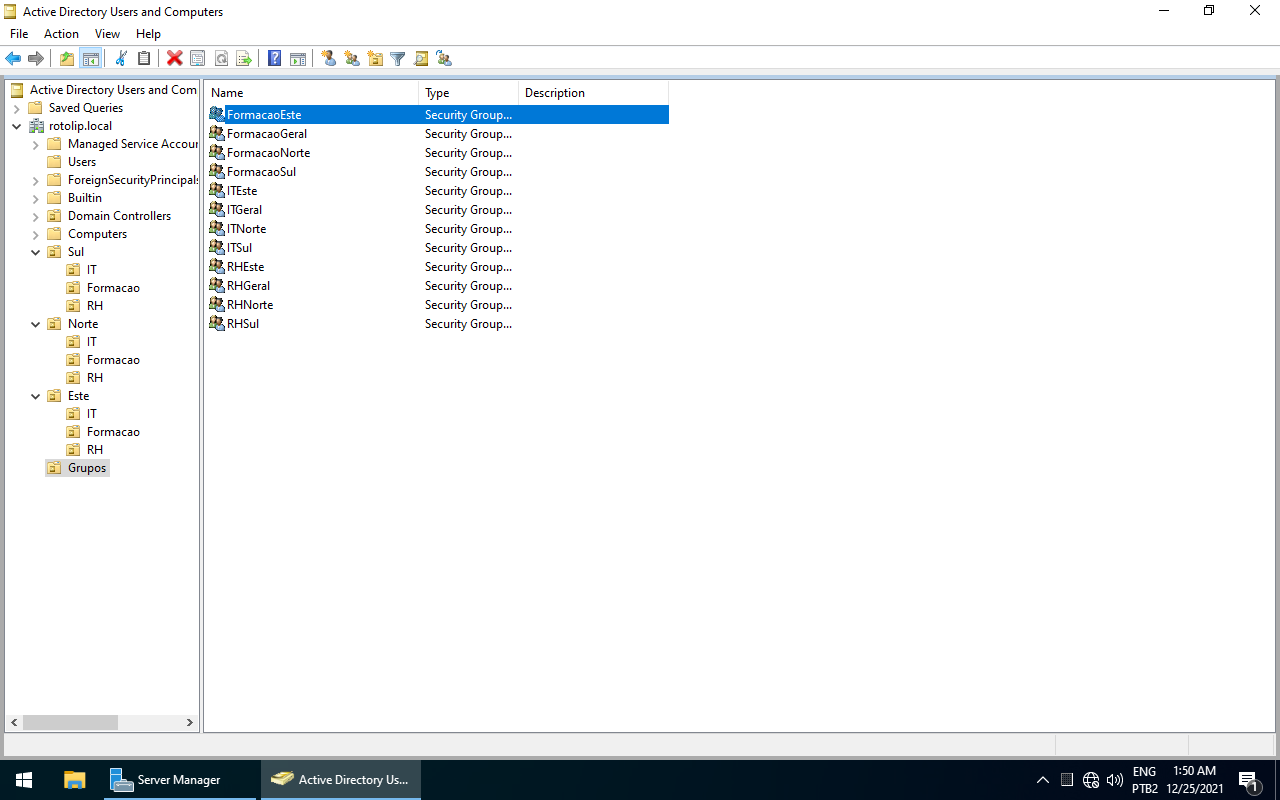
Task: Click the Back arrow in the toolbar
Action: [13, 59]
